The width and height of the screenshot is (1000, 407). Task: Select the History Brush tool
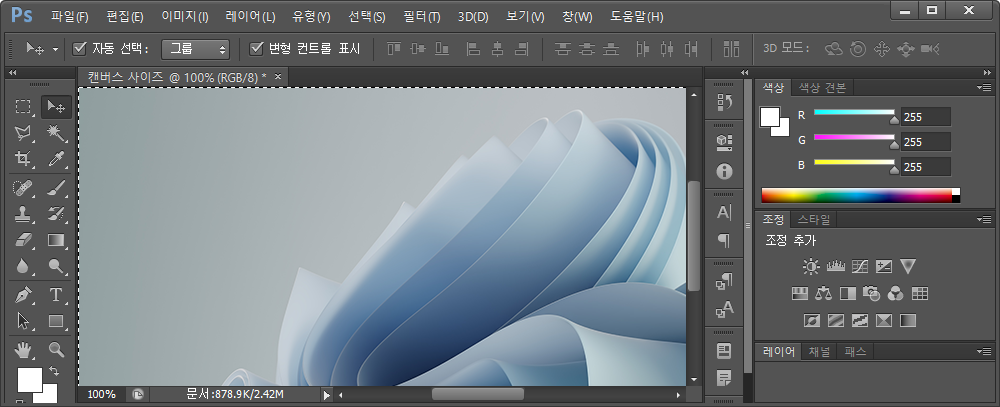(56, 214)
